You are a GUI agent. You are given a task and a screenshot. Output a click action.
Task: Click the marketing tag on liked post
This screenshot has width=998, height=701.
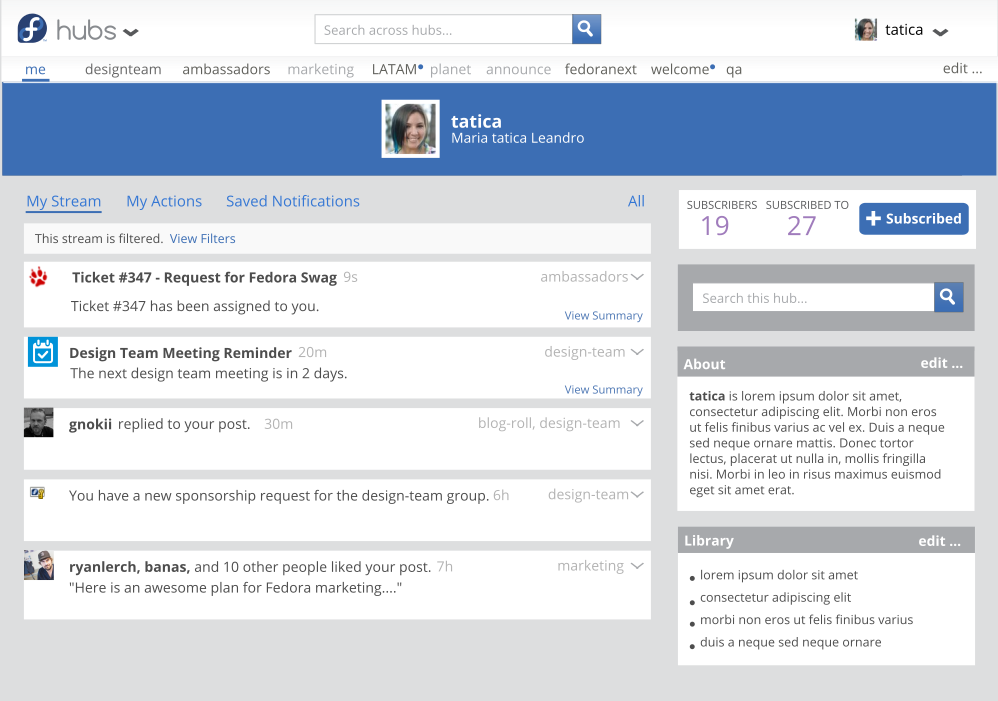[x=591, y=566]
